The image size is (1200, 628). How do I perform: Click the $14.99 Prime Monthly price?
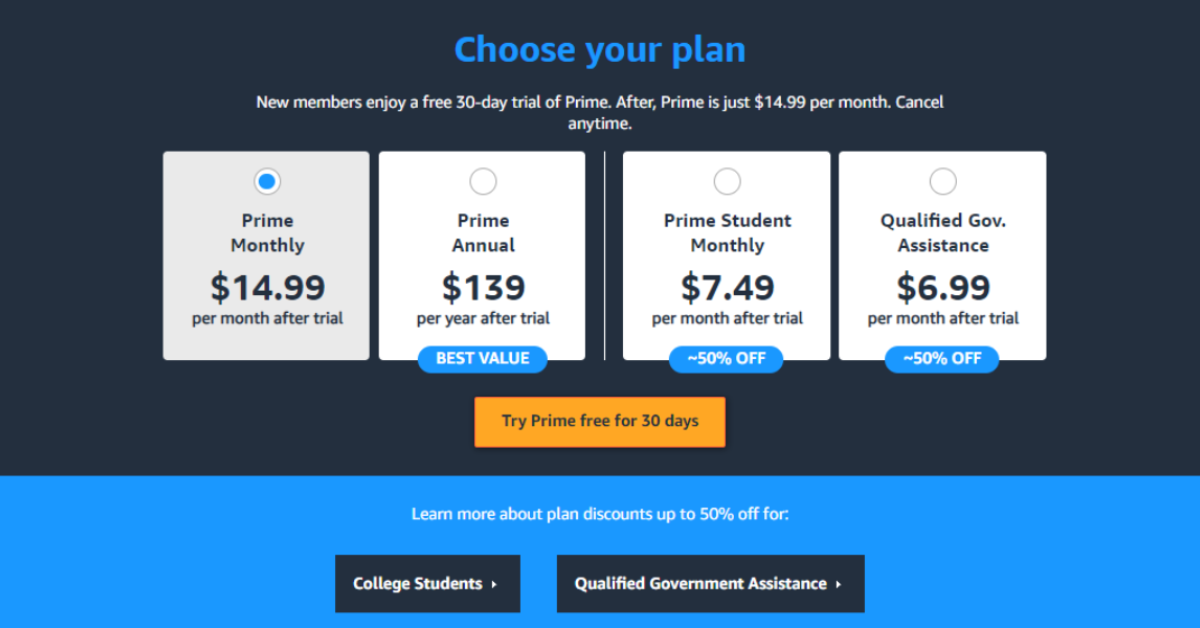coord(267,288)
